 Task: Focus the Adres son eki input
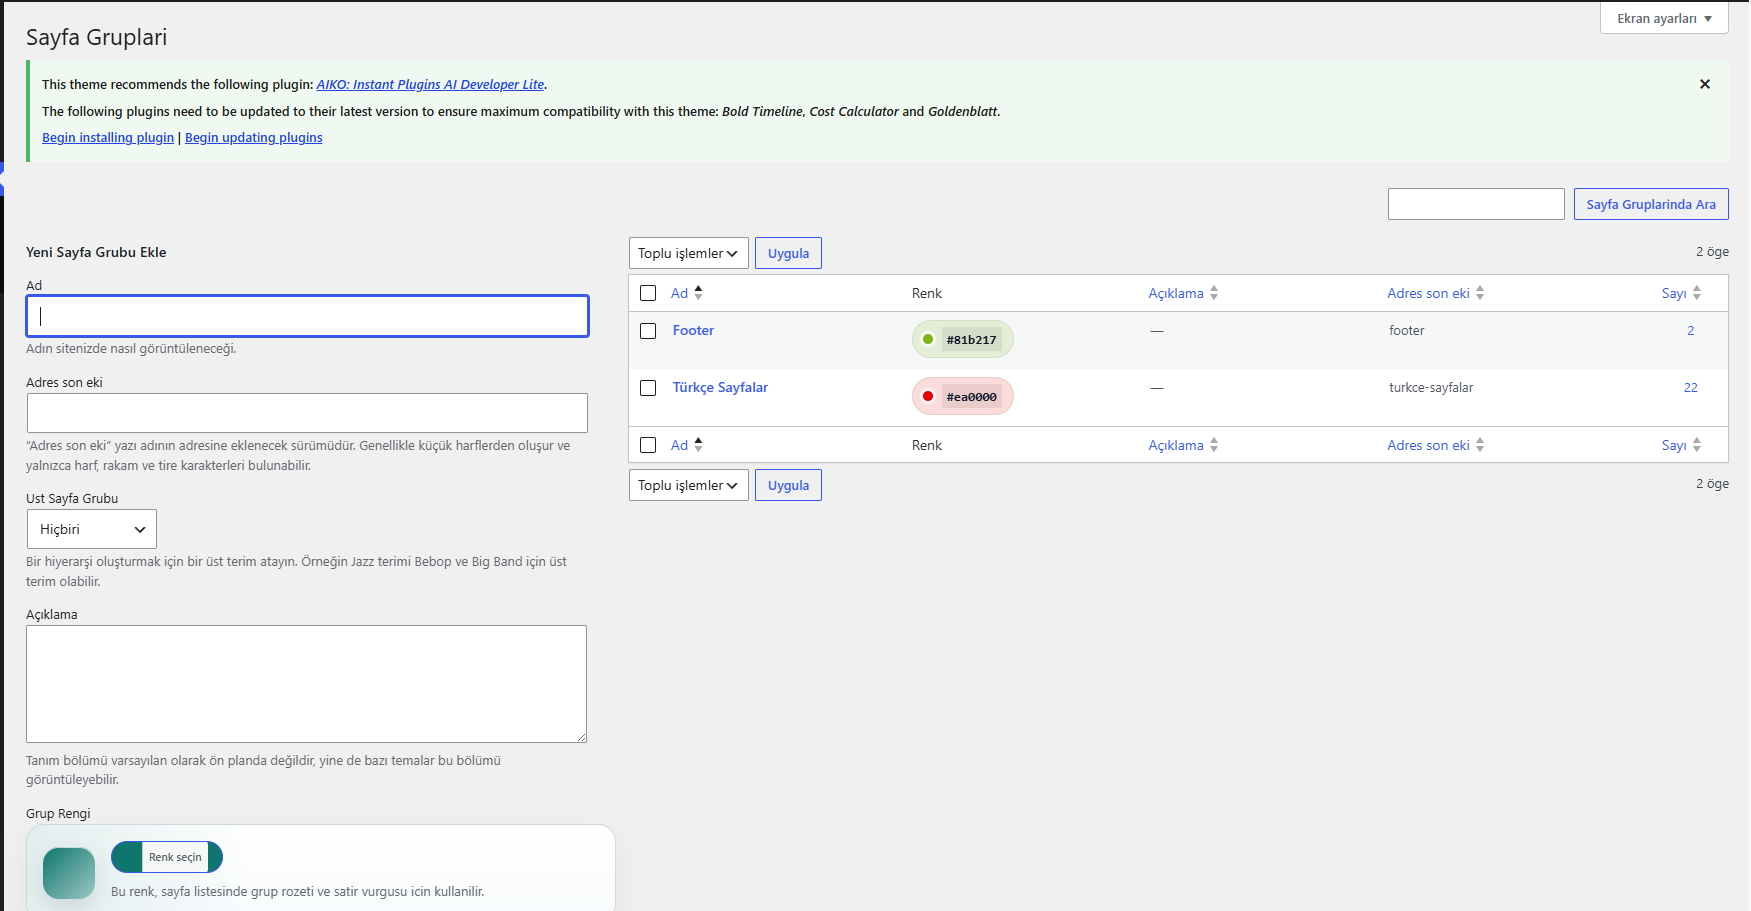pyautogui.click(x=307, y=413)
